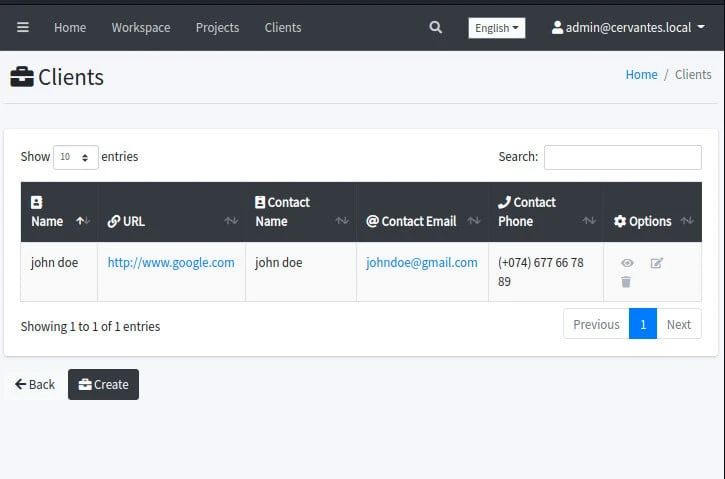Go to Workspace in the navbar
This screenshot has height=479, width=725.
pyautogui.click(x=141, y=27)
